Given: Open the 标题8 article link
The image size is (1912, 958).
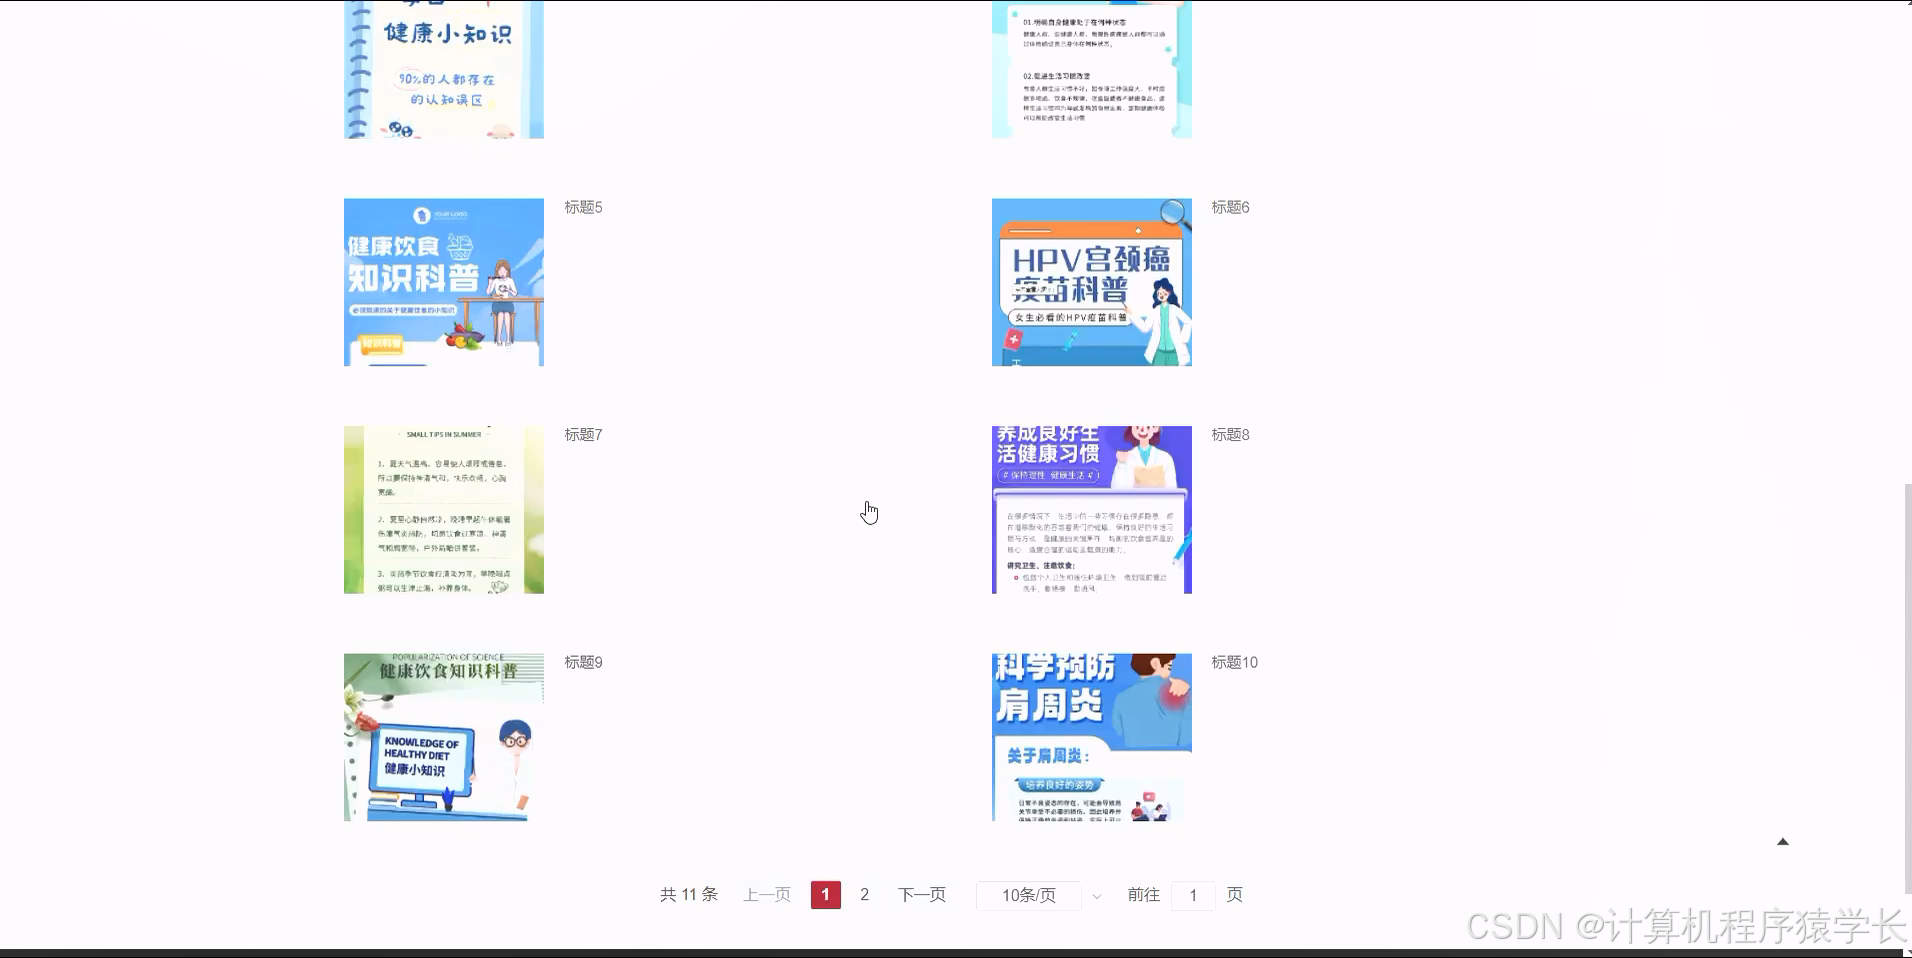Looking at the screenshot, I should 1230,435.
